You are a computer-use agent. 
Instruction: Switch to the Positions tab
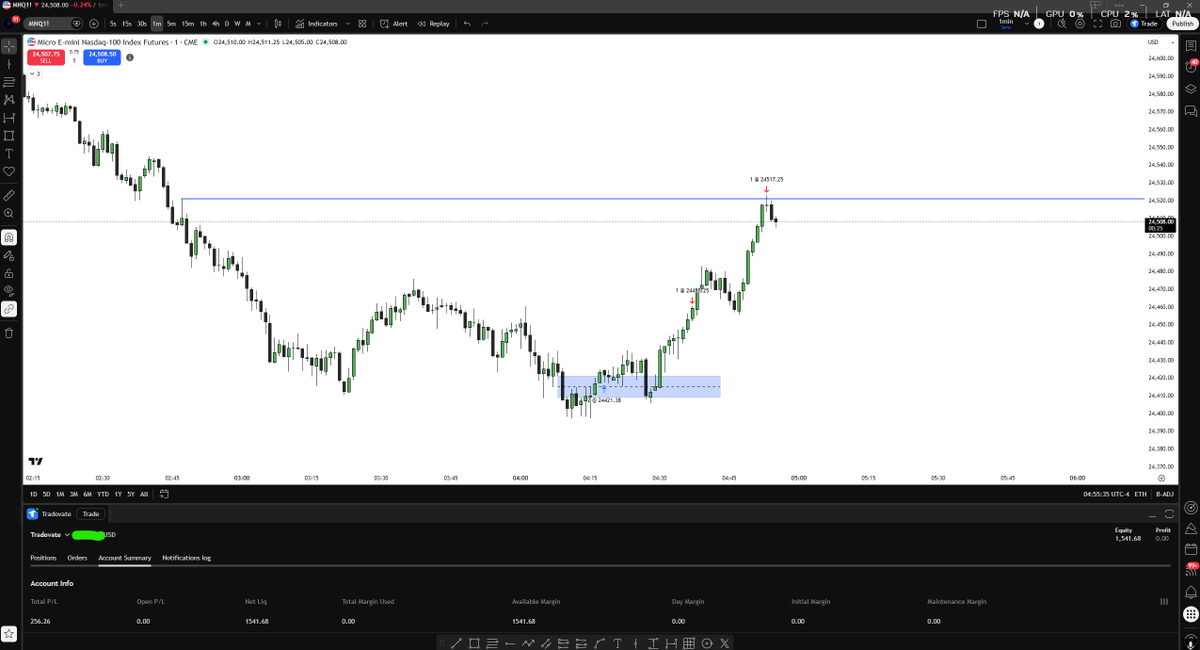tap(43, 558)
